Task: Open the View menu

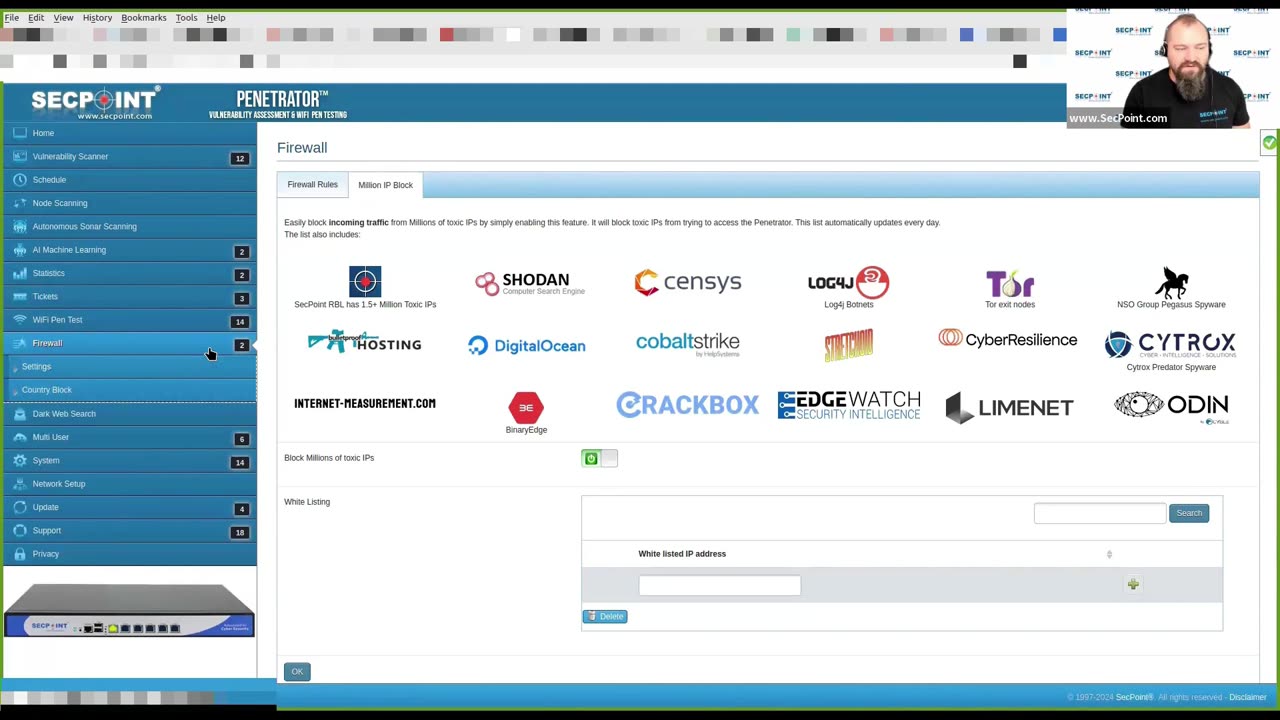Action: pyautogui.click(x=63, y=17)
